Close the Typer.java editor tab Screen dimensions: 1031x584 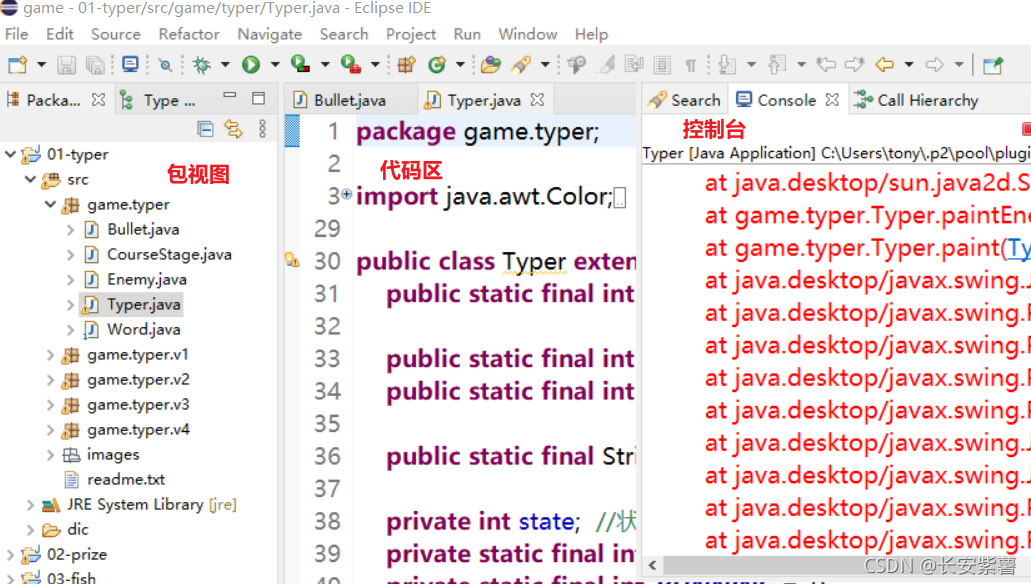pos(537,99)
